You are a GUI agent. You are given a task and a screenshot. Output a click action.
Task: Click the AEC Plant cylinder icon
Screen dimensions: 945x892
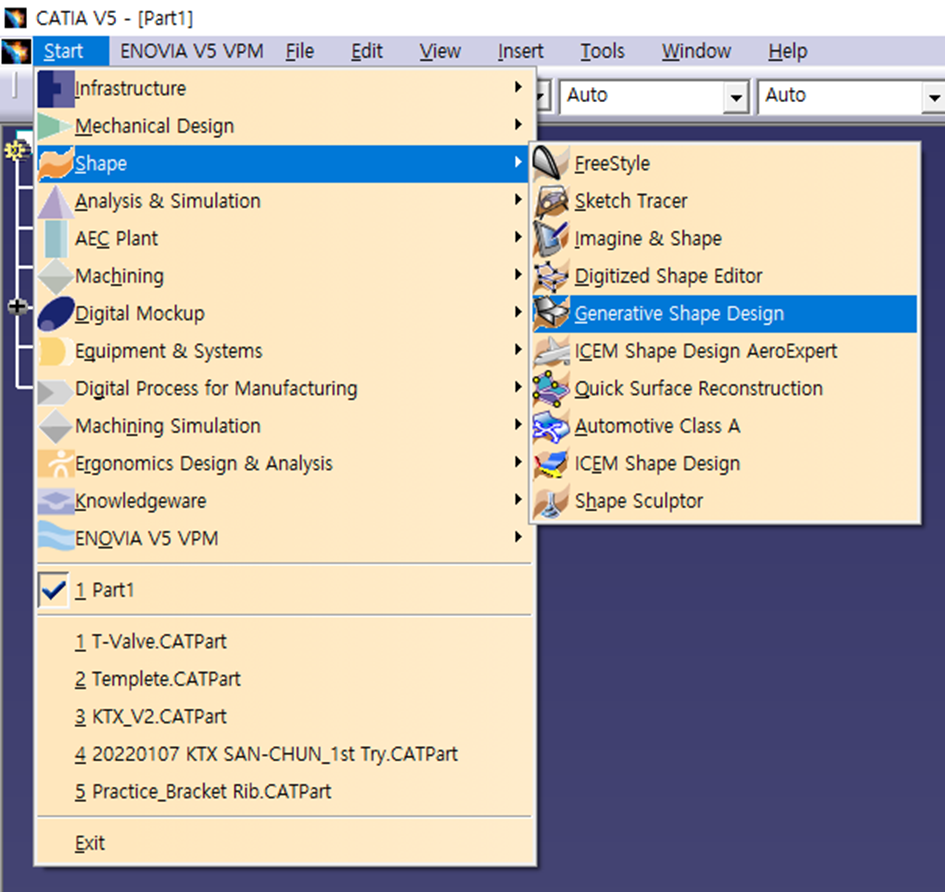pyautogui.click(x=55, y=239)
